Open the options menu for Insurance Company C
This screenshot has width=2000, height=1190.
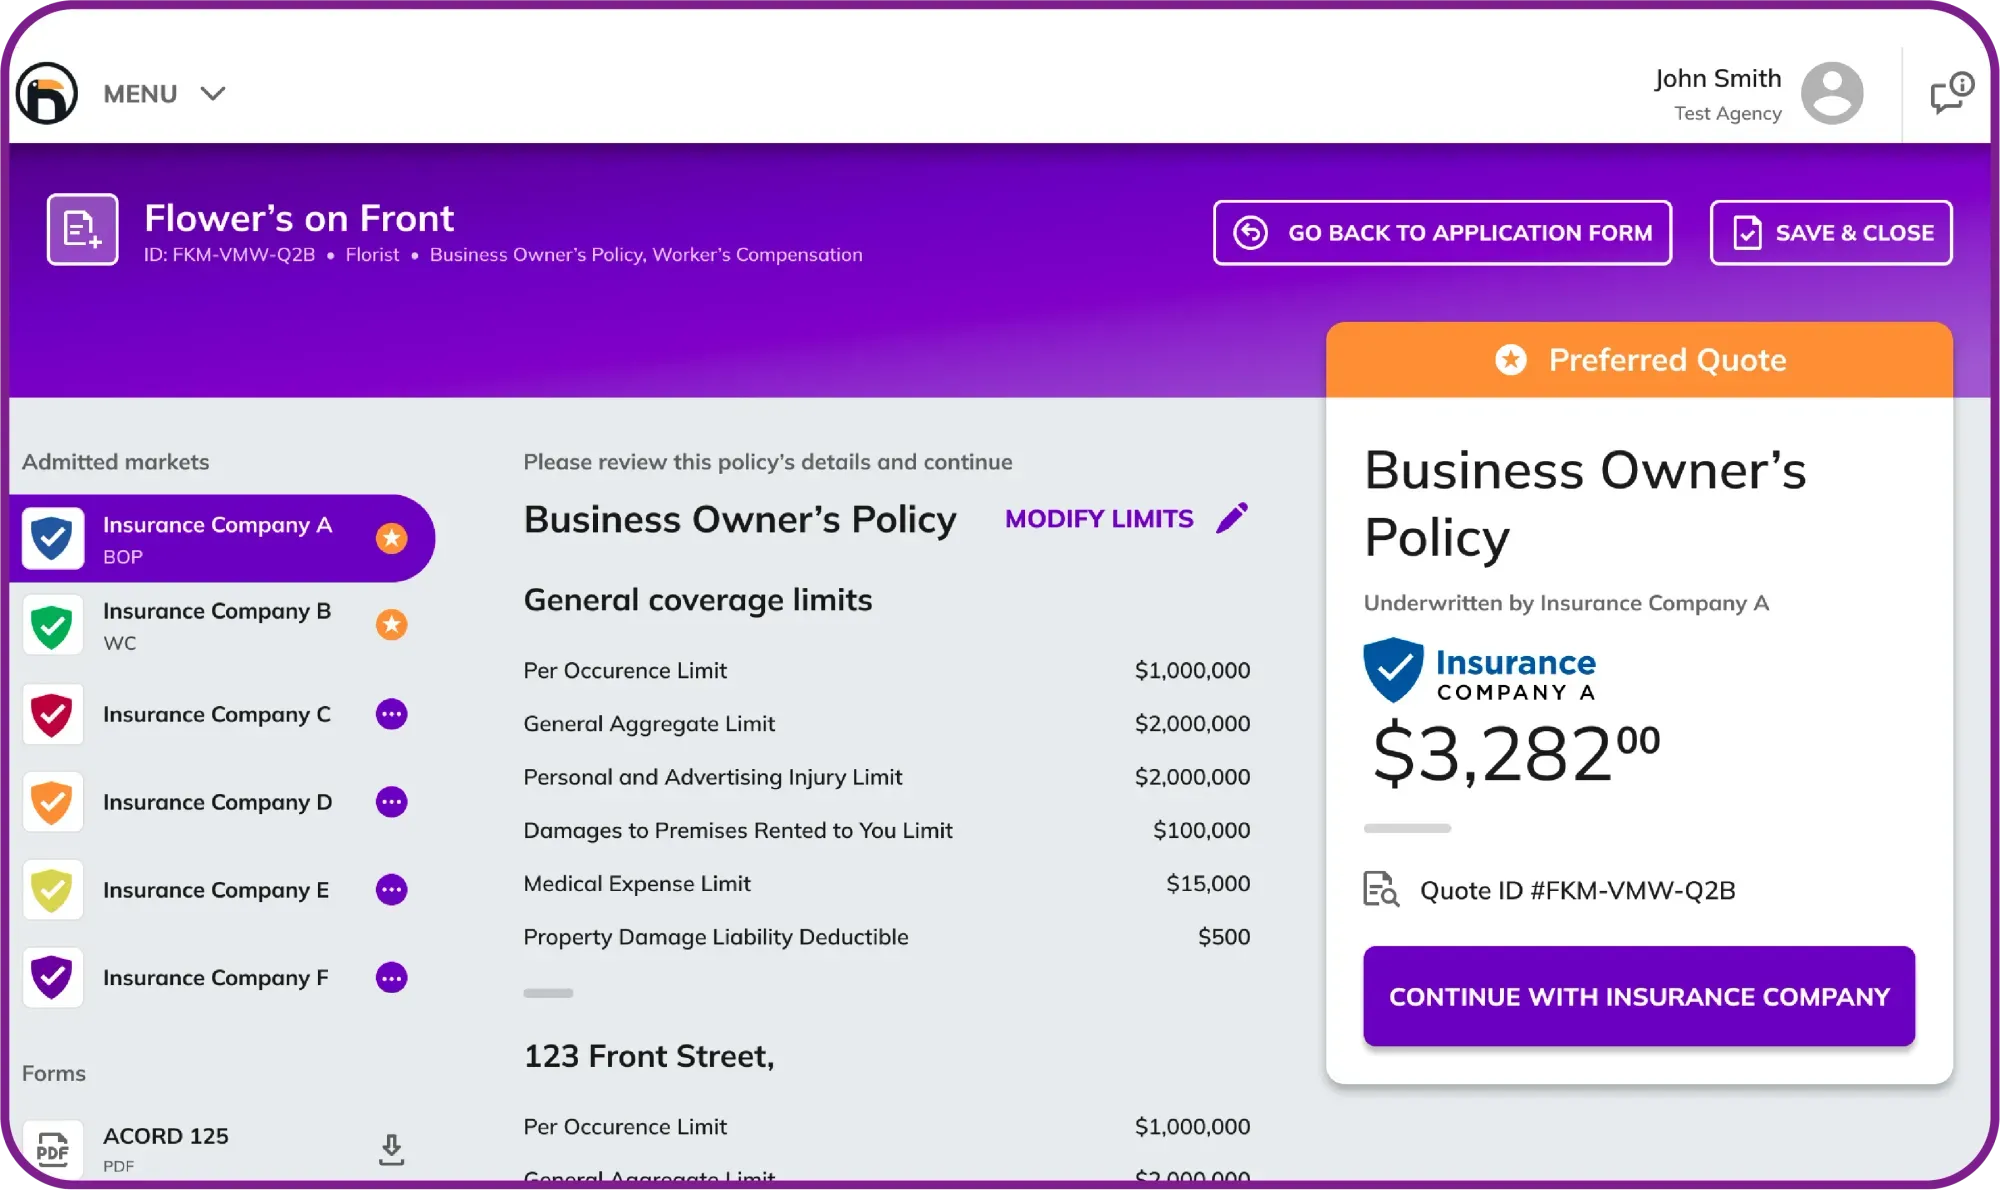[392, 714]
